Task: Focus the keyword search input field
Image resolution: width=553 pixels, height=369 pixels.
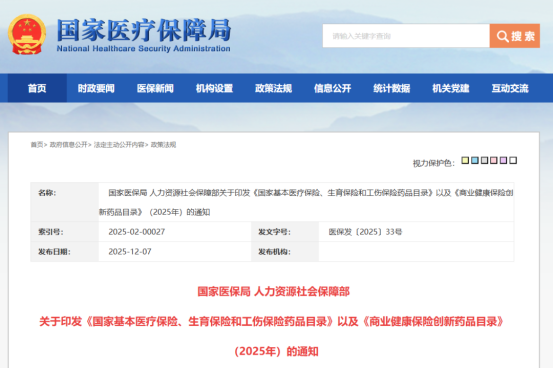Action: tap(406, 36)
